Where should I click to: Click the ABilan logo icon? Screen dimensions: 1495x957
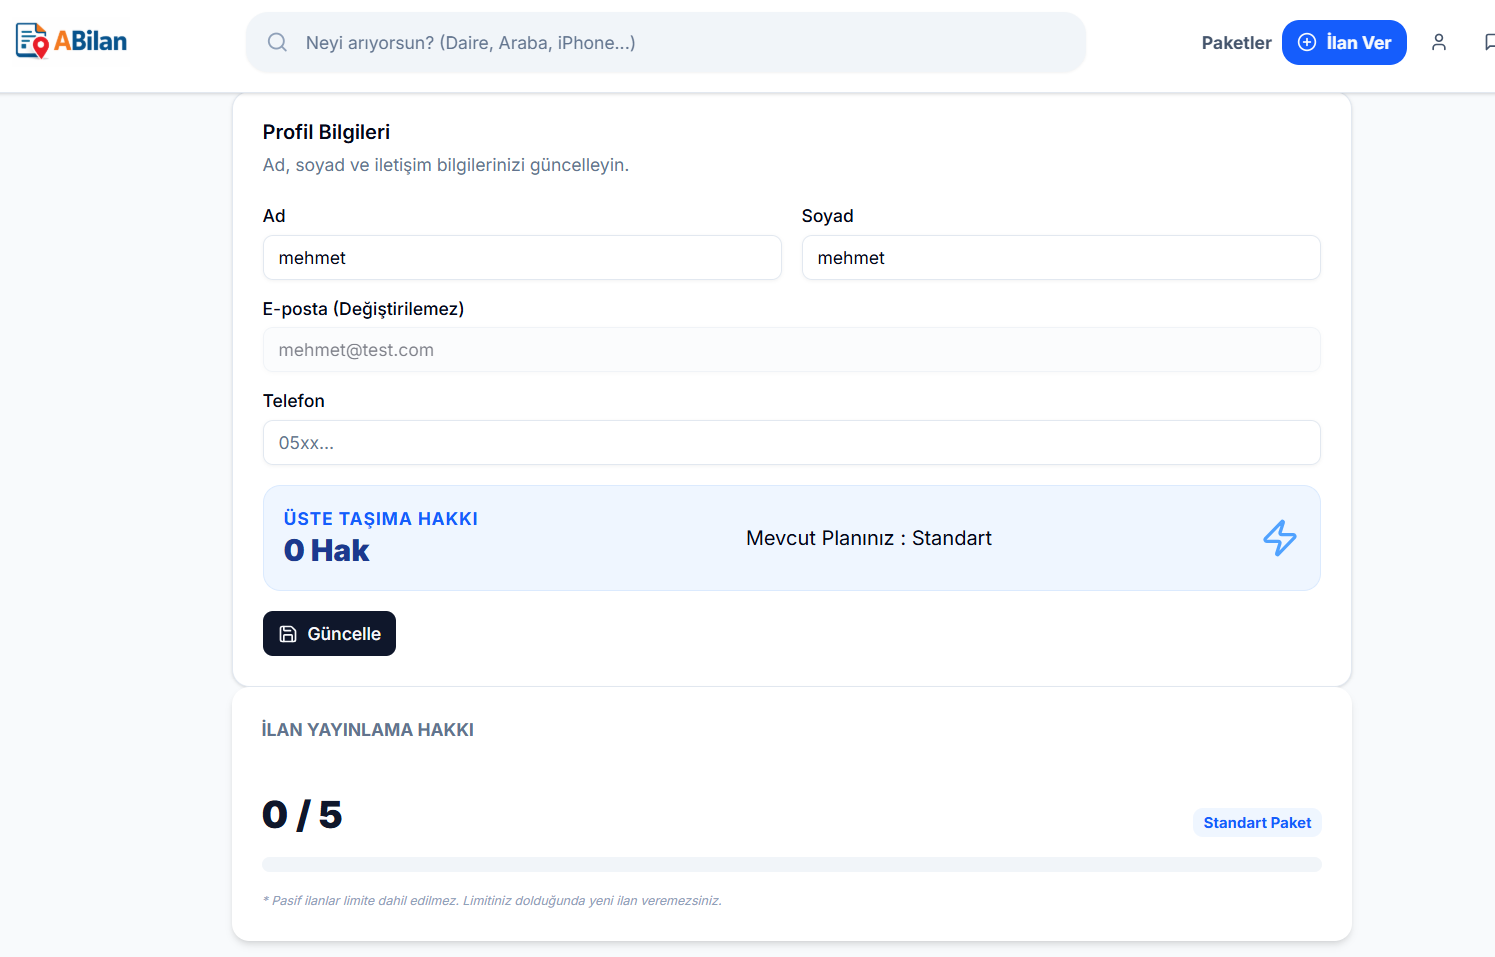[32, 41]
